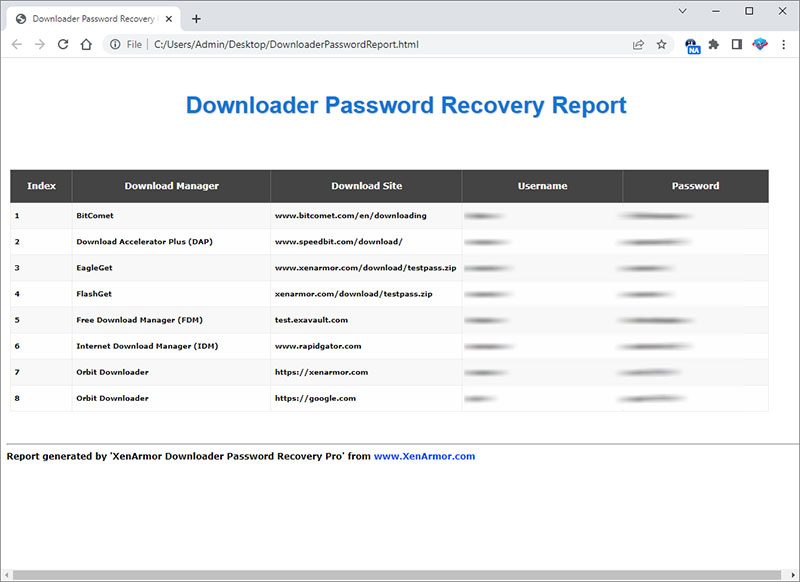
Task: Go back using browser back arrow
Action: [x=17, y=44]
